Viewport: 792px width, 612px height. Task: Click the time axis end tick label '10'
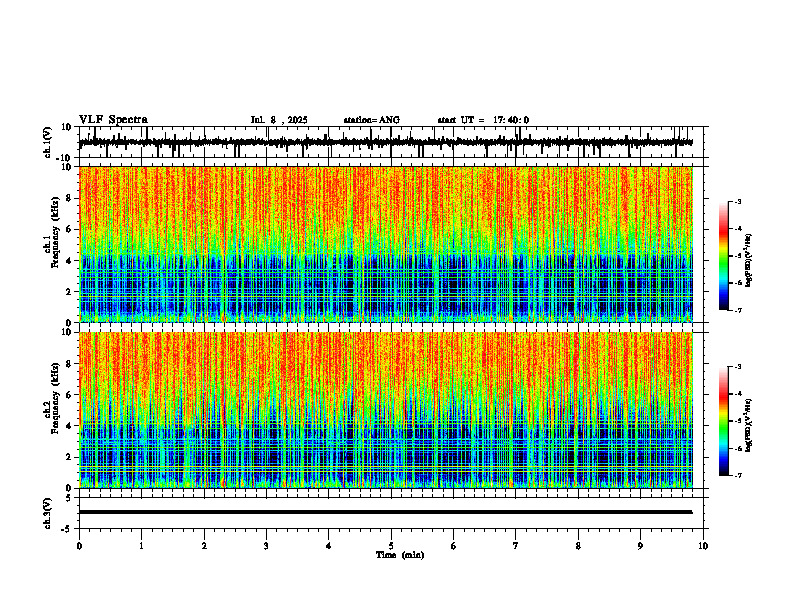[x=703, y=546]
